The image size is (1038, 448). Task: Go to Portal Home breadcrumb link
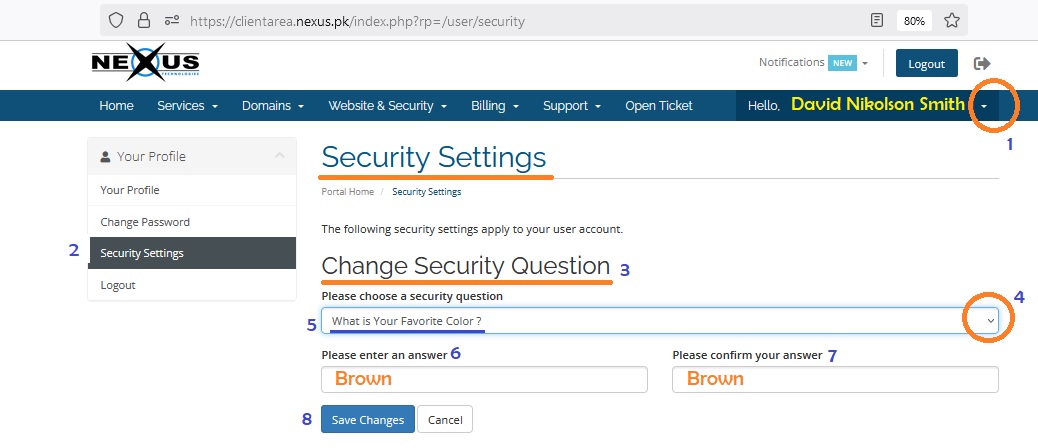[x=348, y=192]
